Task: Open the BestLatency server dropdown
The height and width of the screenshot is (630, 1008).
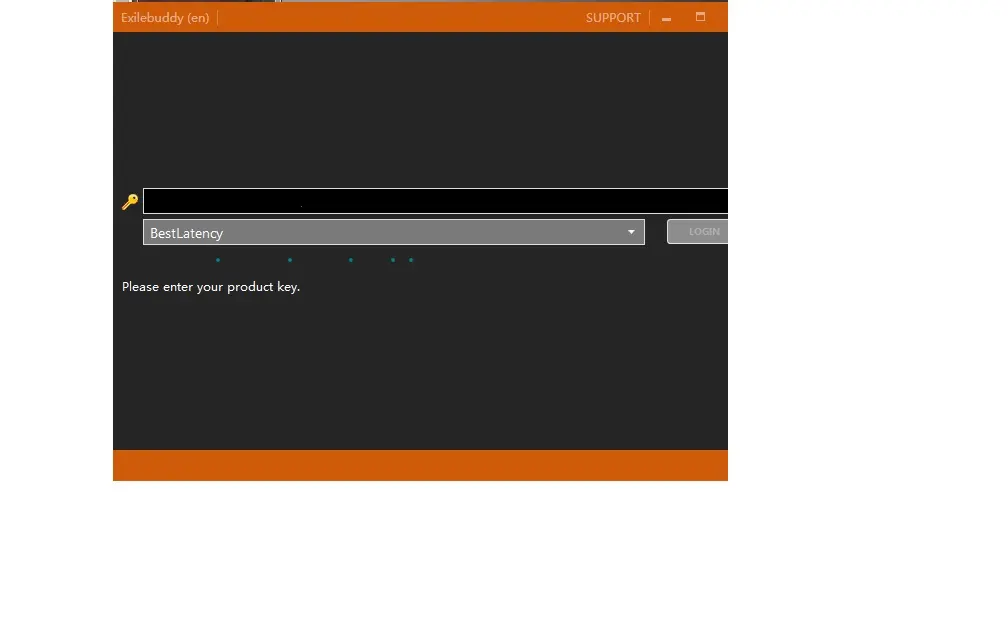Action: click(393, 232)
